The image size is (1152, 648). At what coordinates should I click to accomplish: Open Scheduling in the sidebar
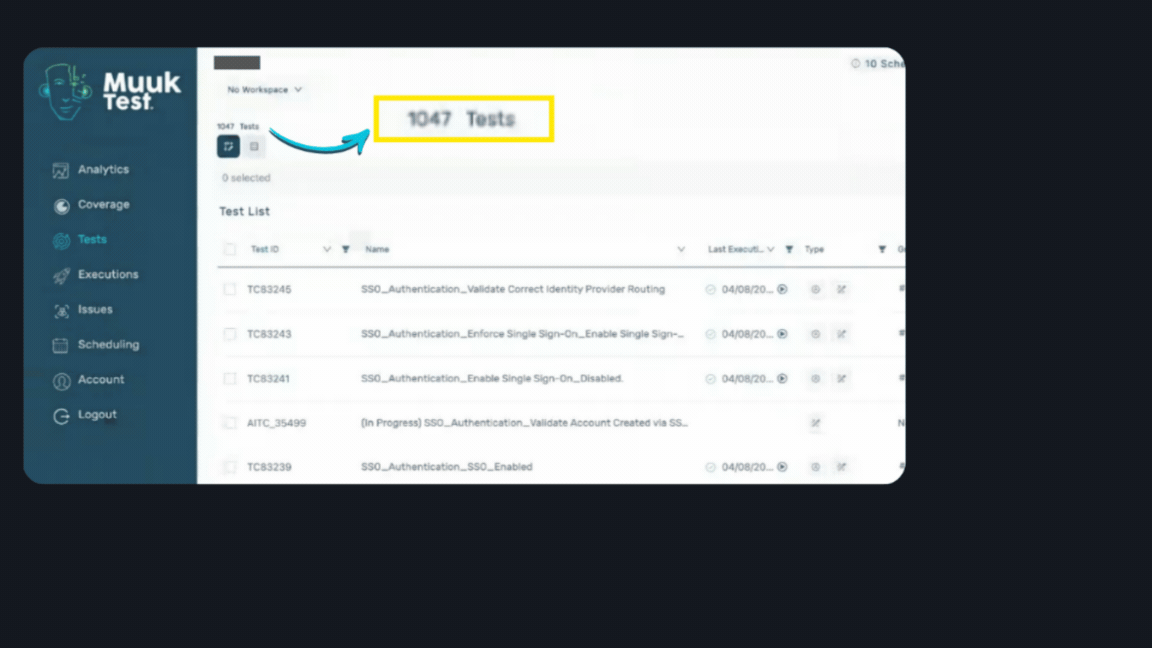[x=108, y=345]
